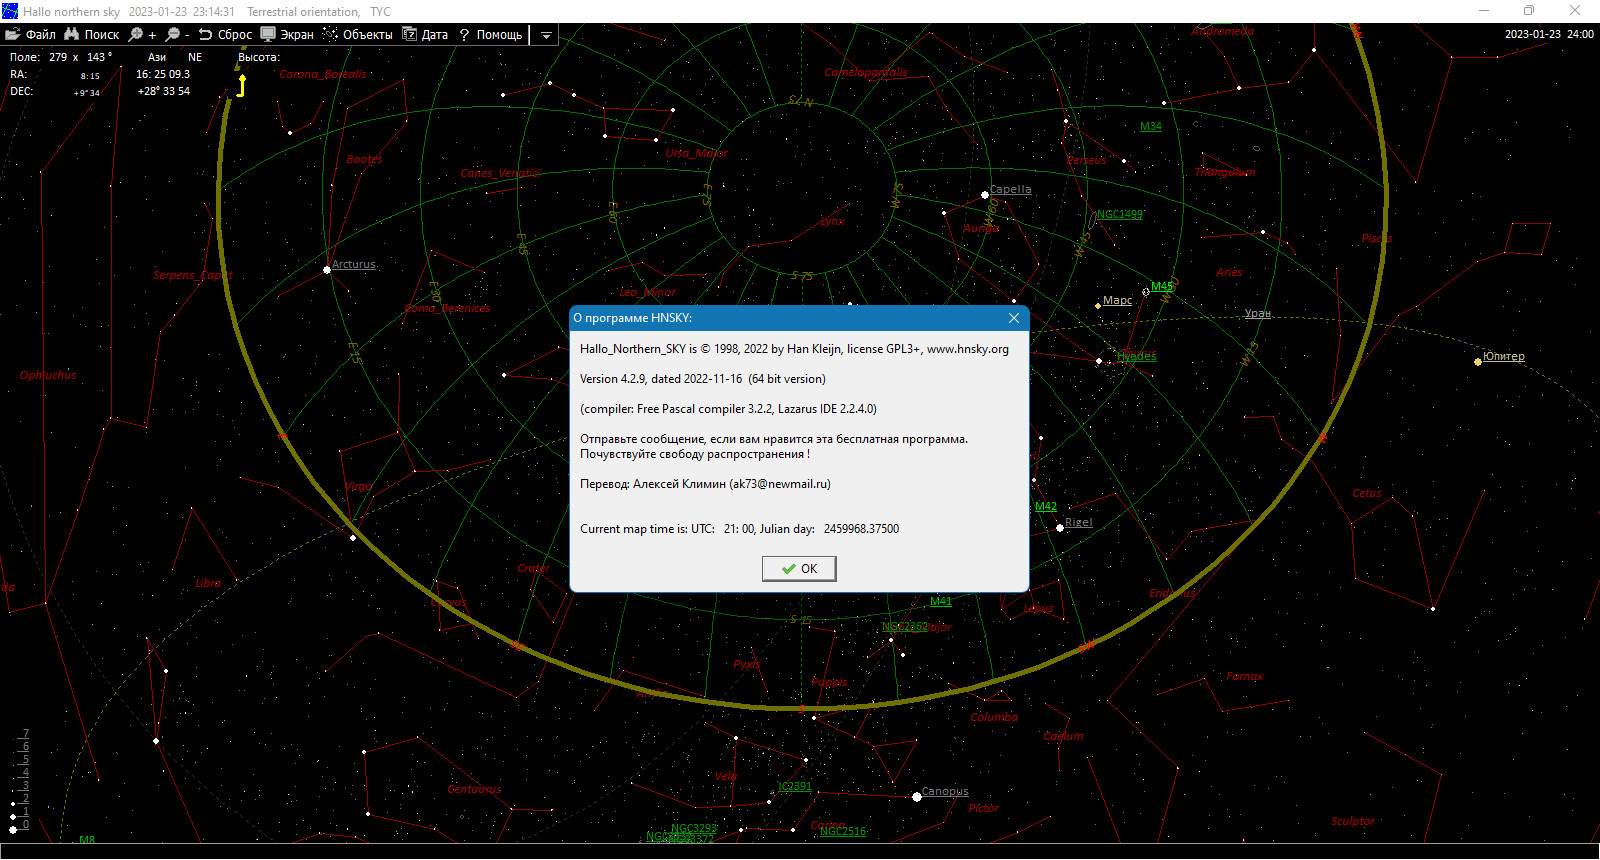Open the Экран monitor icon
The image size is (1600, 860).
coord(268,34)
